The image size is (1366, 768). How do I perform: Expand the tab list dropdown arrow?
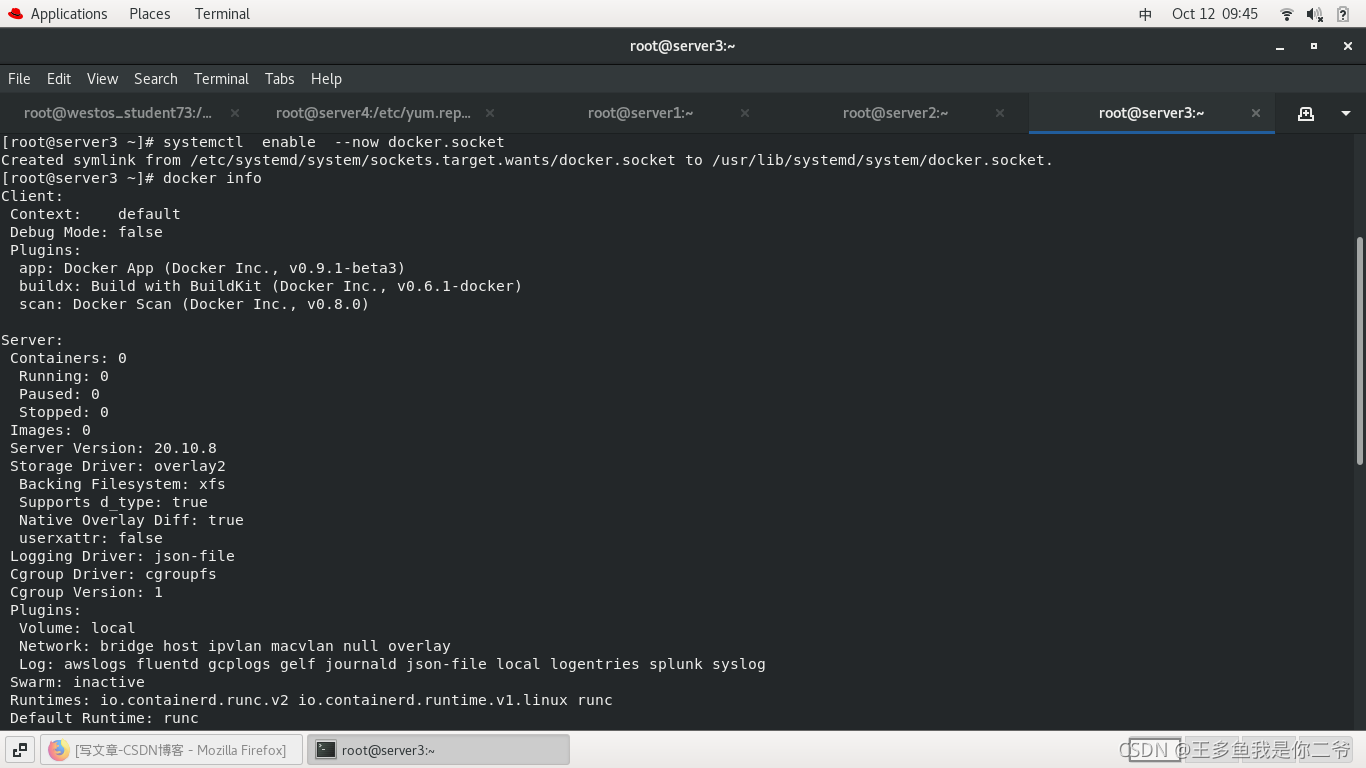pos(1346,113)
